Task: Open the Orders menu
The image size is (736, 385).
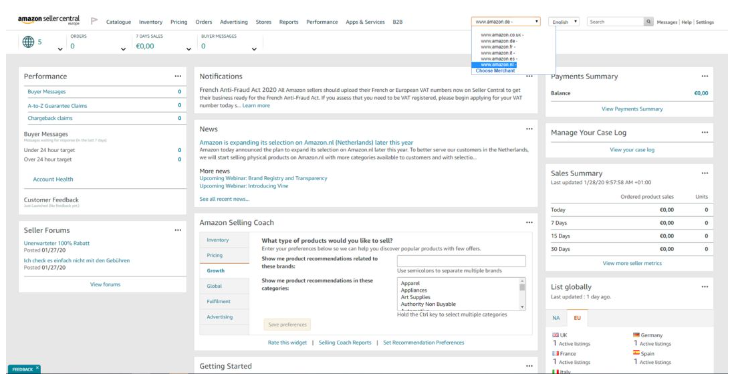Action: point(204,22)
